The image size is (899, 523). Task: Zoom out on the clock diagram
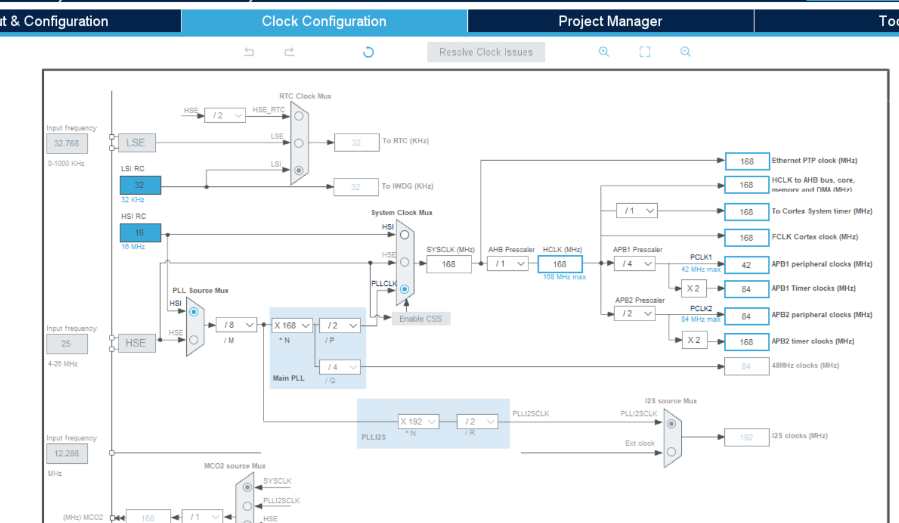(x=685, y=52)
